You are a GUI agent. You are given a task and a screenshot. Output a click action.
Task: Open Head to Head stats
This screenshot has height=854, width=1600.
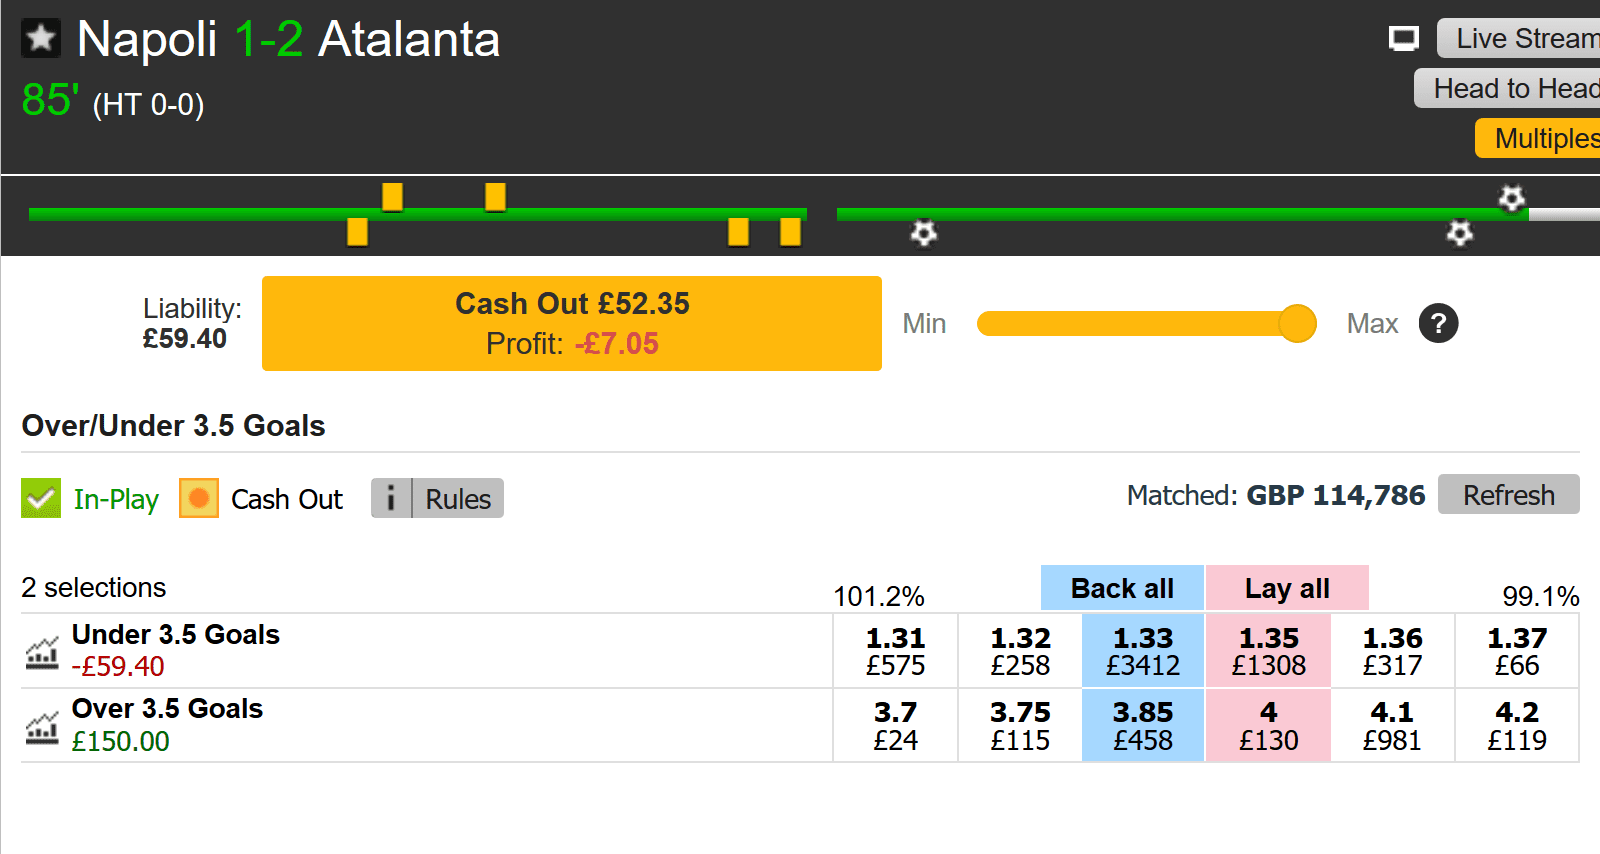point(1507,88)
